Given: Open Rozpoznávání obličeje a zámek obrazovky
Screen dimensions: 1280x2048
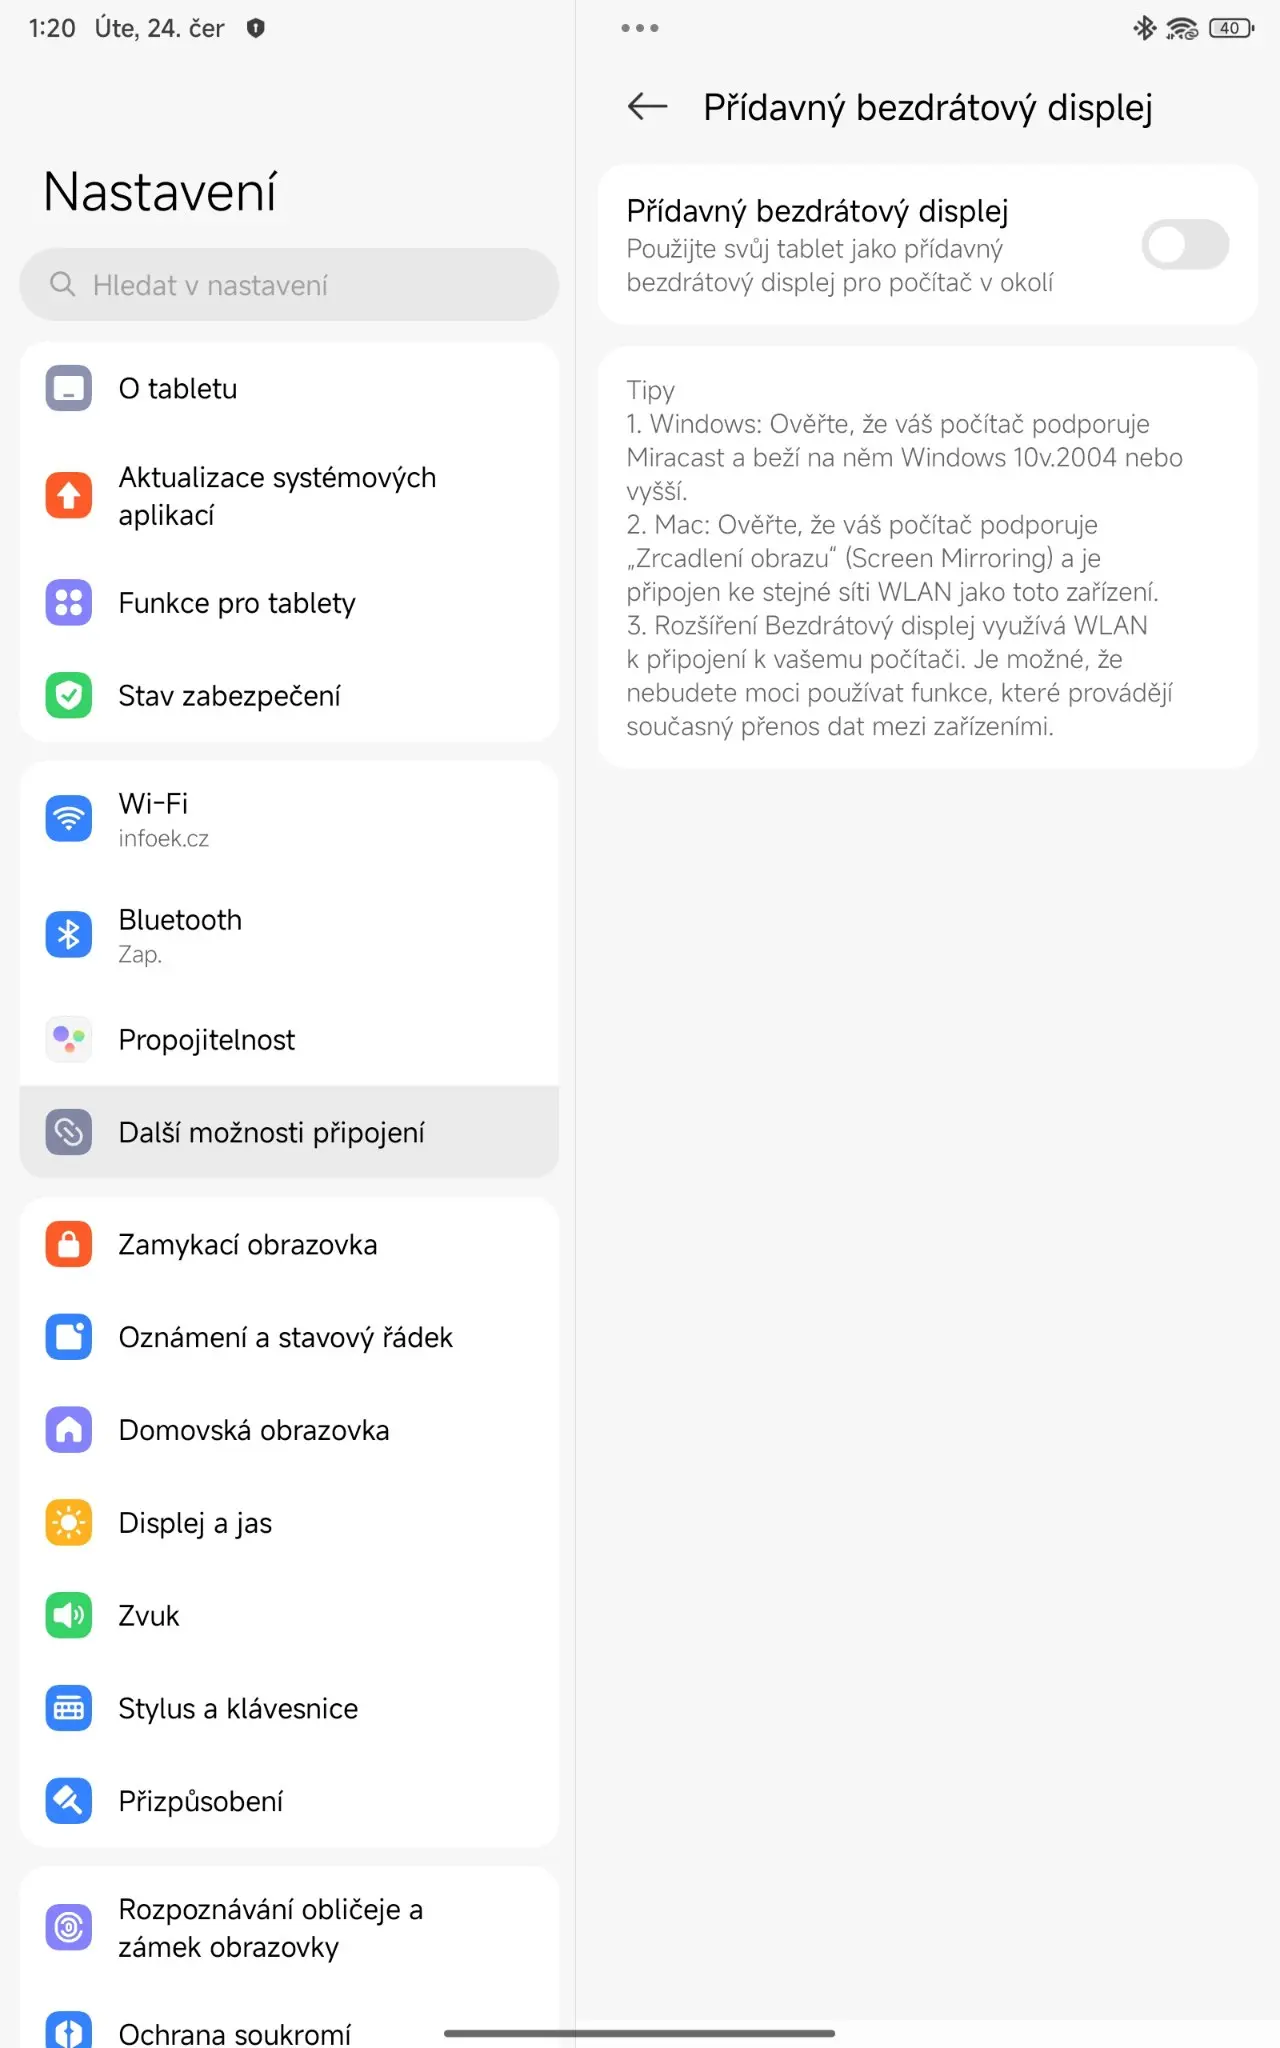Looking at the screenshot, I should pos(289,1928).
